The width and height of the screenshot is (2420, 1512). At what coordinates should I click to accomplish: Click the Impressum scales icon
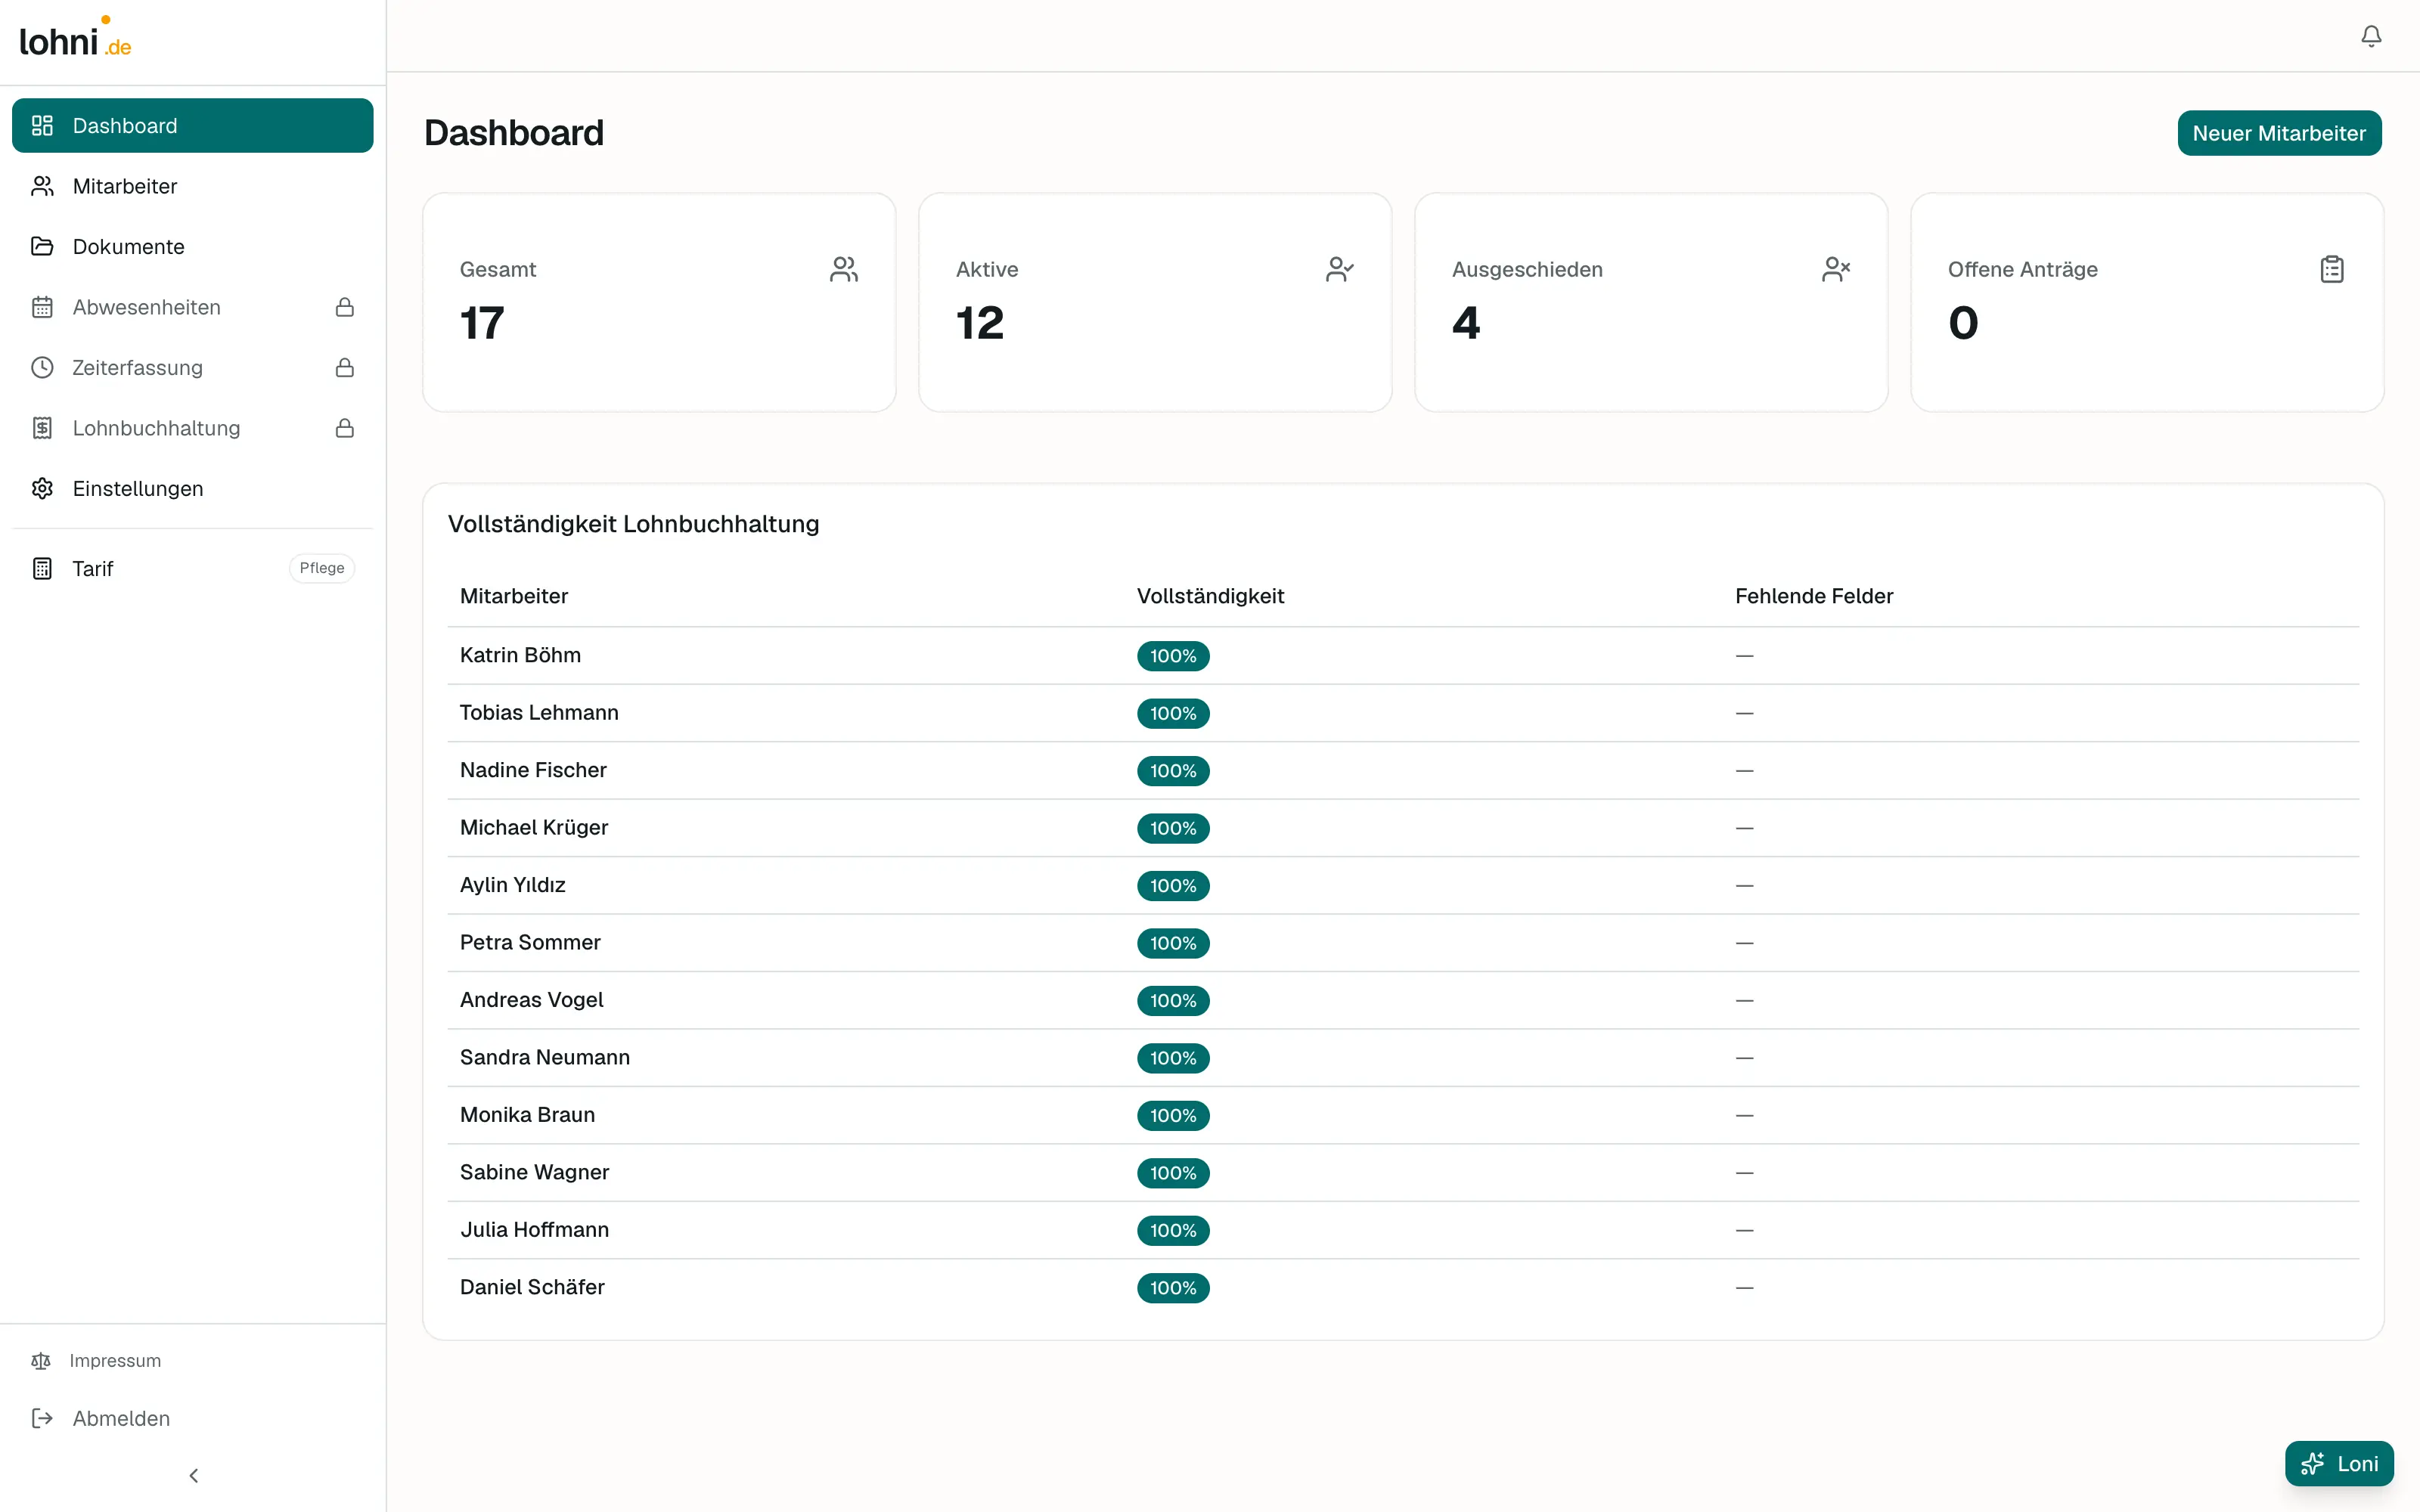point(41,1360)
